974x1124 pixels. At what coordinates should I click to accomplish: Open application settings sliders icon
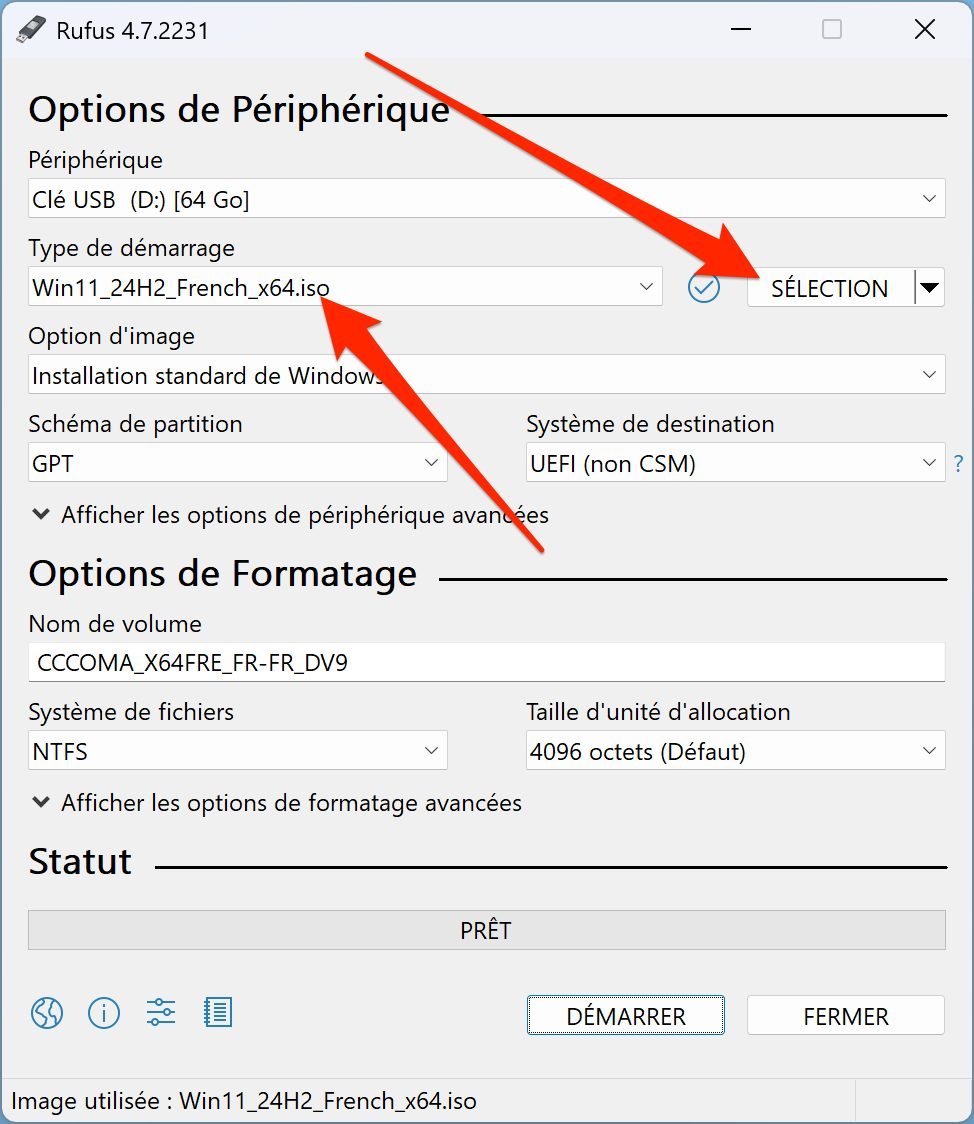[161, 1013]
